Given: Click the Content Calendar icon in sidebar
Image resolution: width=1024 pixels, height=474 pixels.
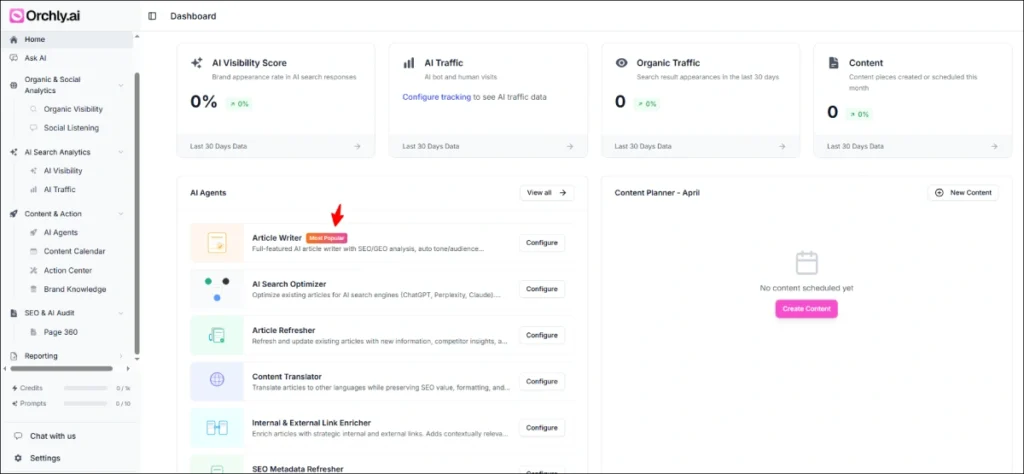Looking at the screenshot, I should point(33,251).
